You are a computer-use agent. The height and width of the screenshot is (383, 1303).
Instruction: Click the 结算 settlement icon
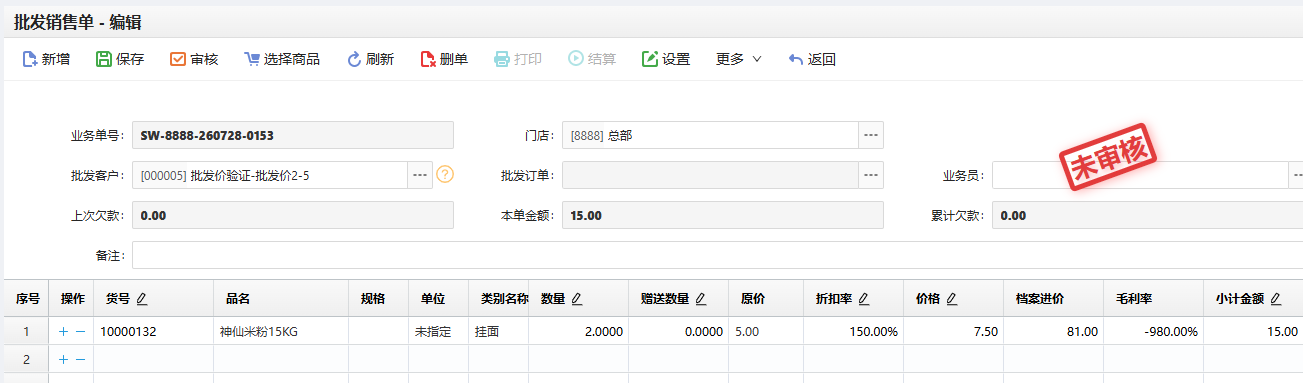click(x=576, y=59)
